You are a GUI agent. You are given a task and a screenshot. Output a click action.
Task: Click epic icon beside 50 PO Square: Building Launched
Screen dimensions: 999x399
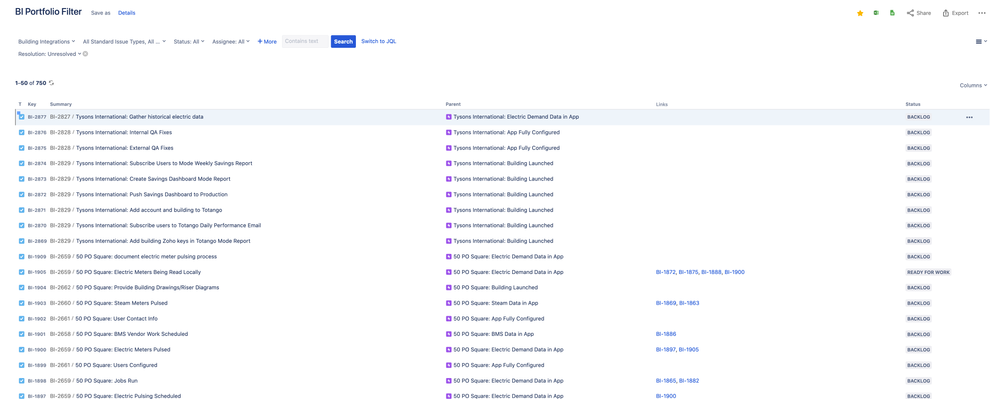point(449,287)
